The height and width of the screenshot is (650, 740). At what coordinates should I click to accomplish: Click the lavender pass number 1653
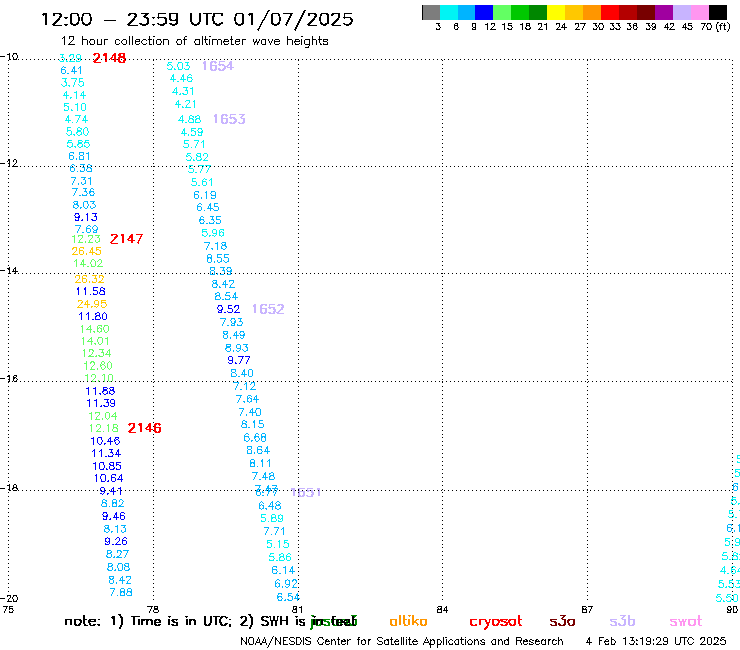(x=229, y=119)
